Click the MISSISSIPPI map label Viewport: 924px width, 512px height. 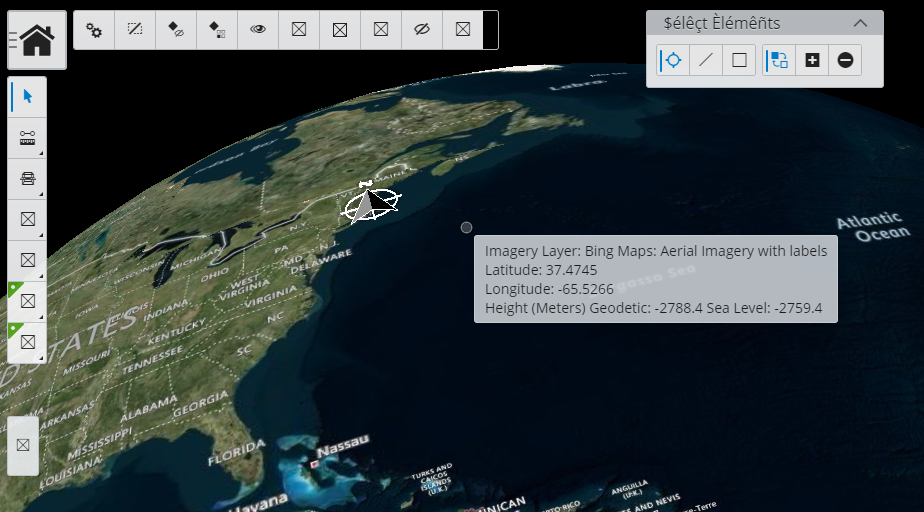[99, 444]
